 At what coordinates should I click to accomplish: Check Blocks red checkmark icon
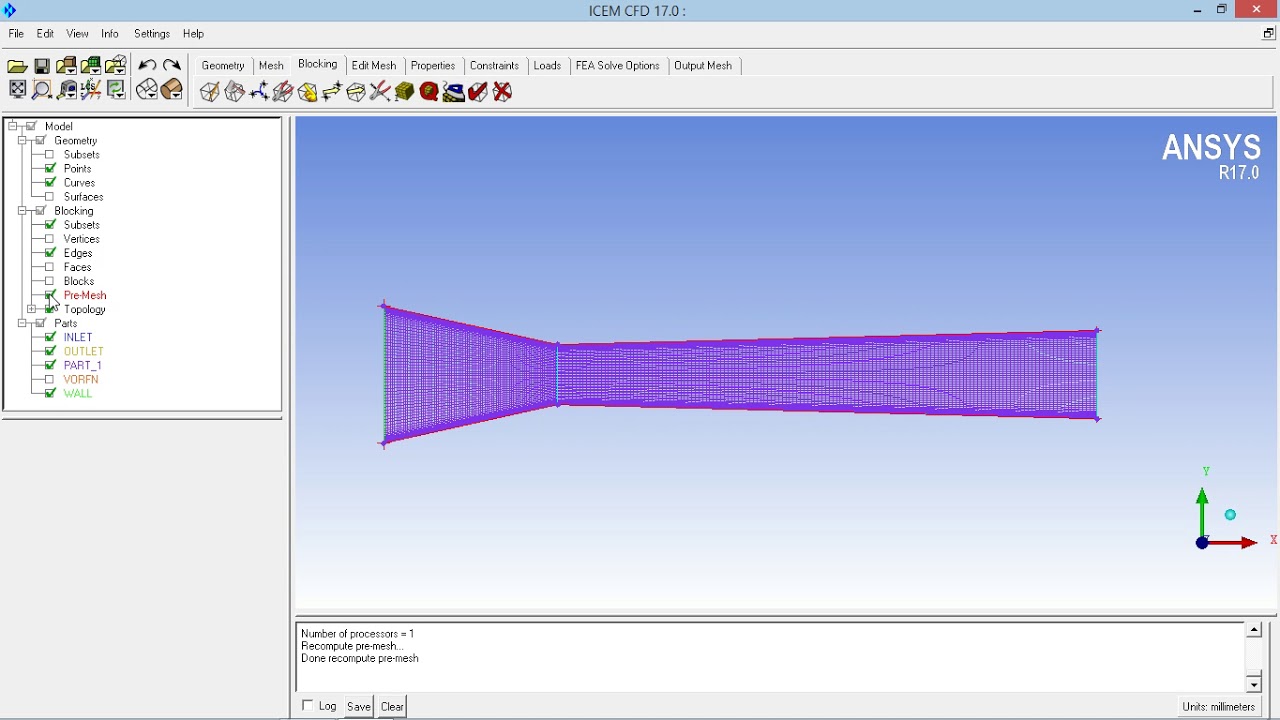pos(478,92)
